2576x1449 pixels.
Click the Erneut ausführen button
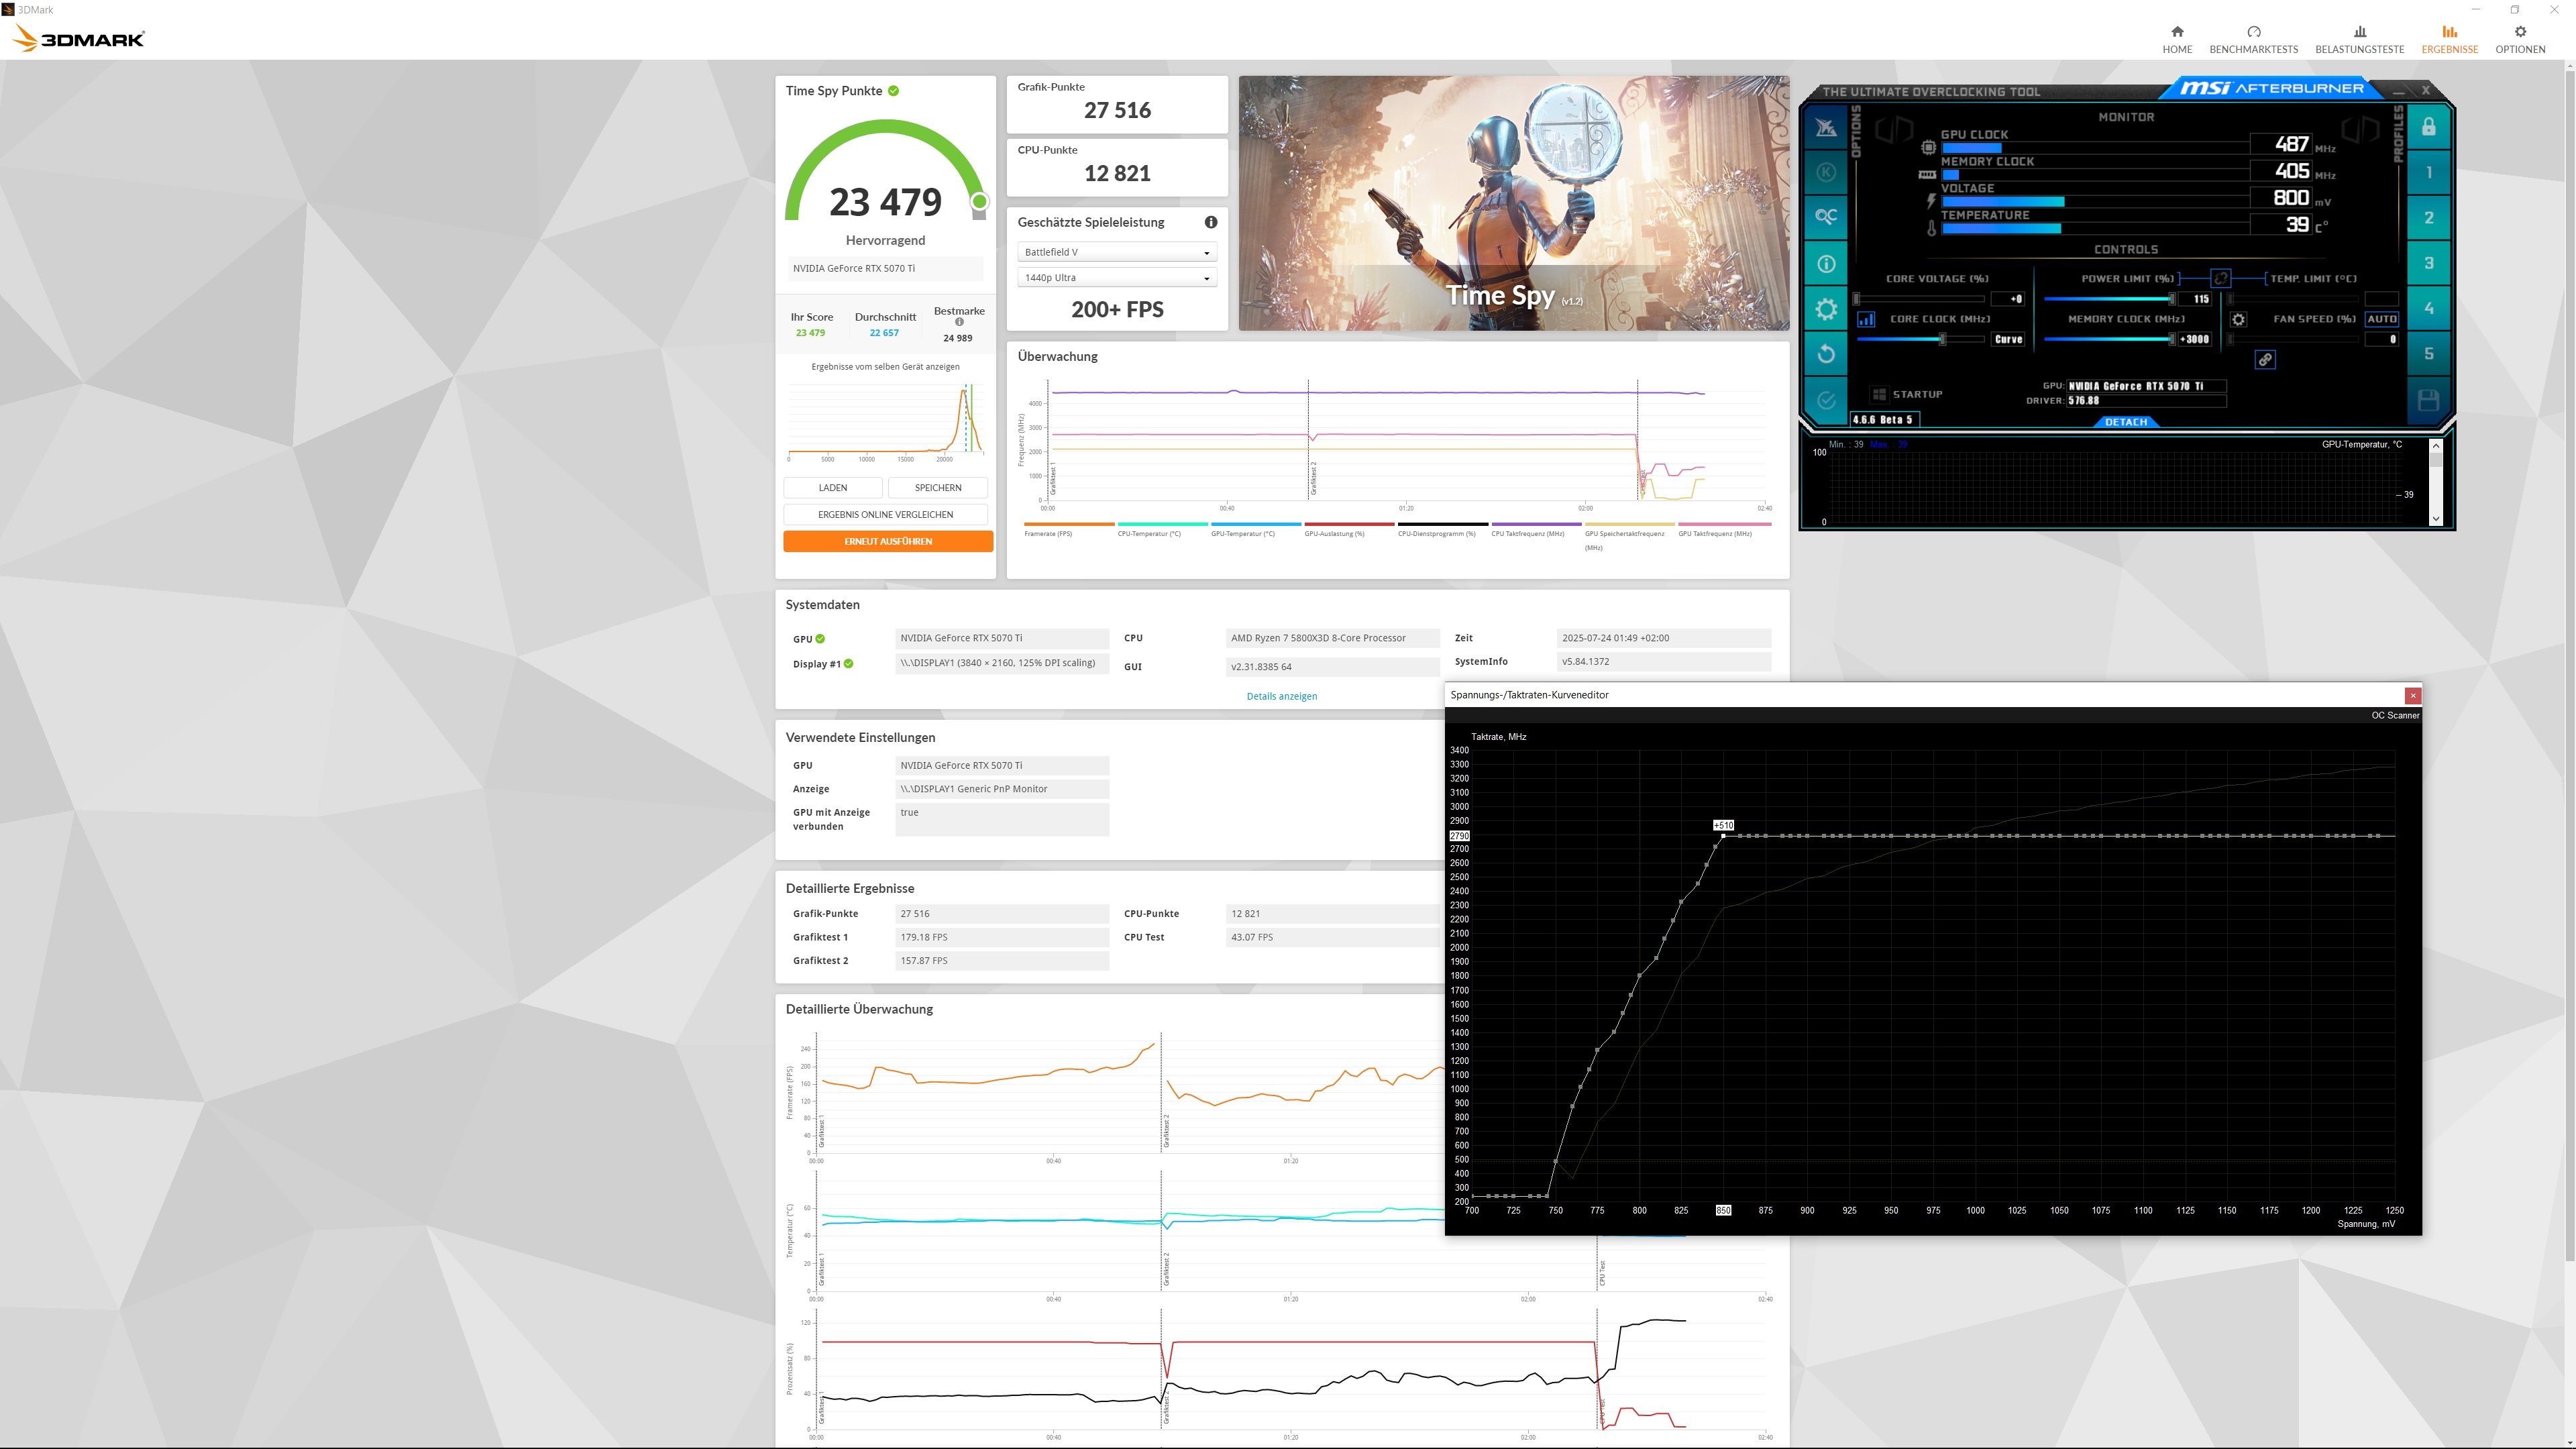click(x=887, y=541)
